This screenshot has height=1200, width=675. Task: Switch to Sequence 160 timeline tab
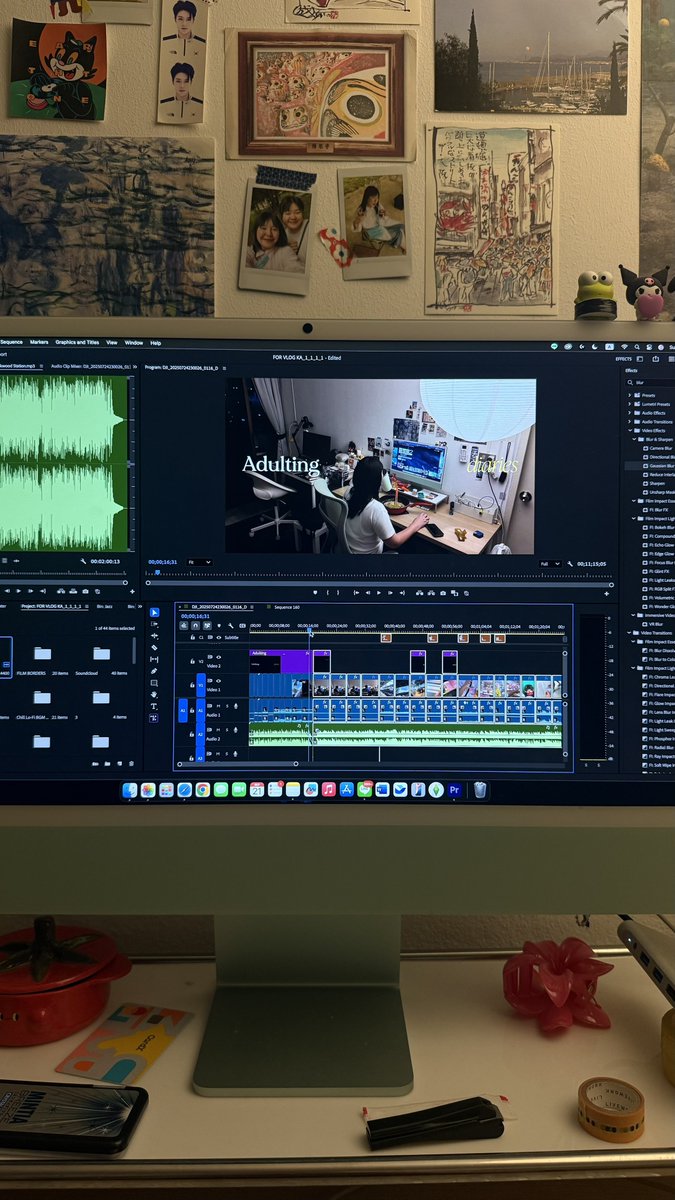point(287,607)
